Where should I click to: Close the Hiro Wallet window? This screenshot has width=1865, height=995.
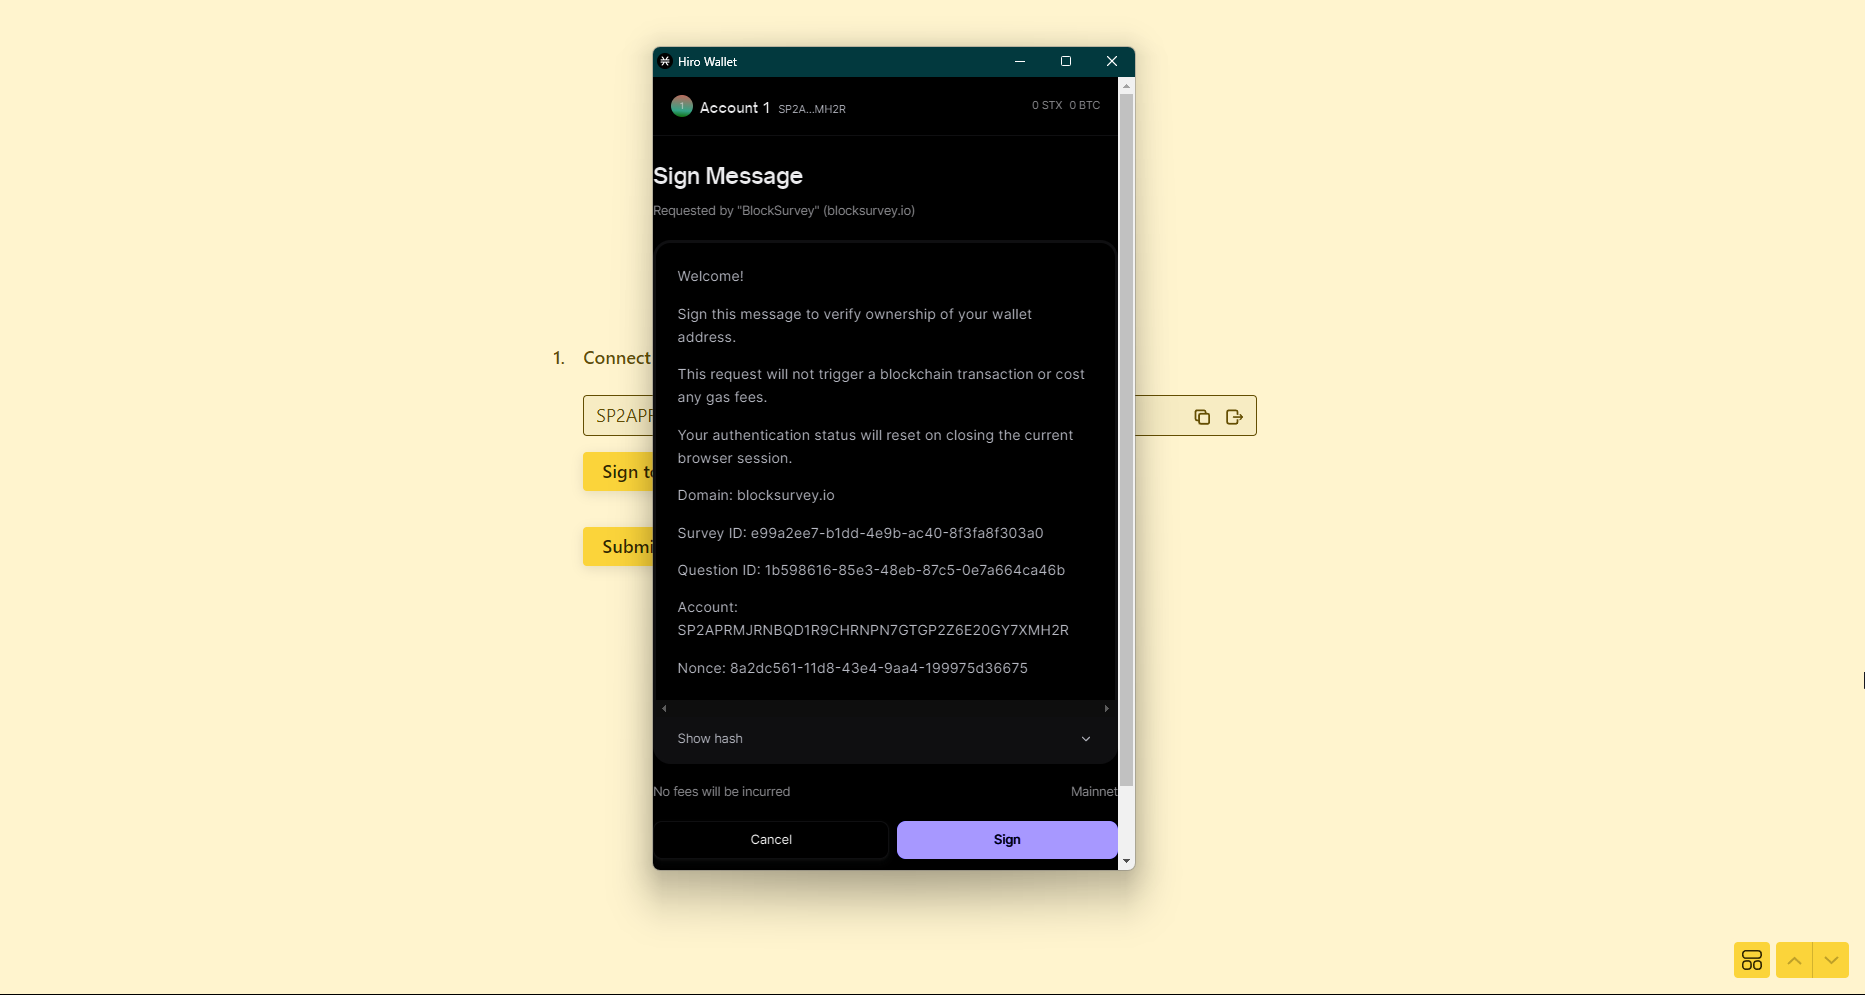[1112, 61]
